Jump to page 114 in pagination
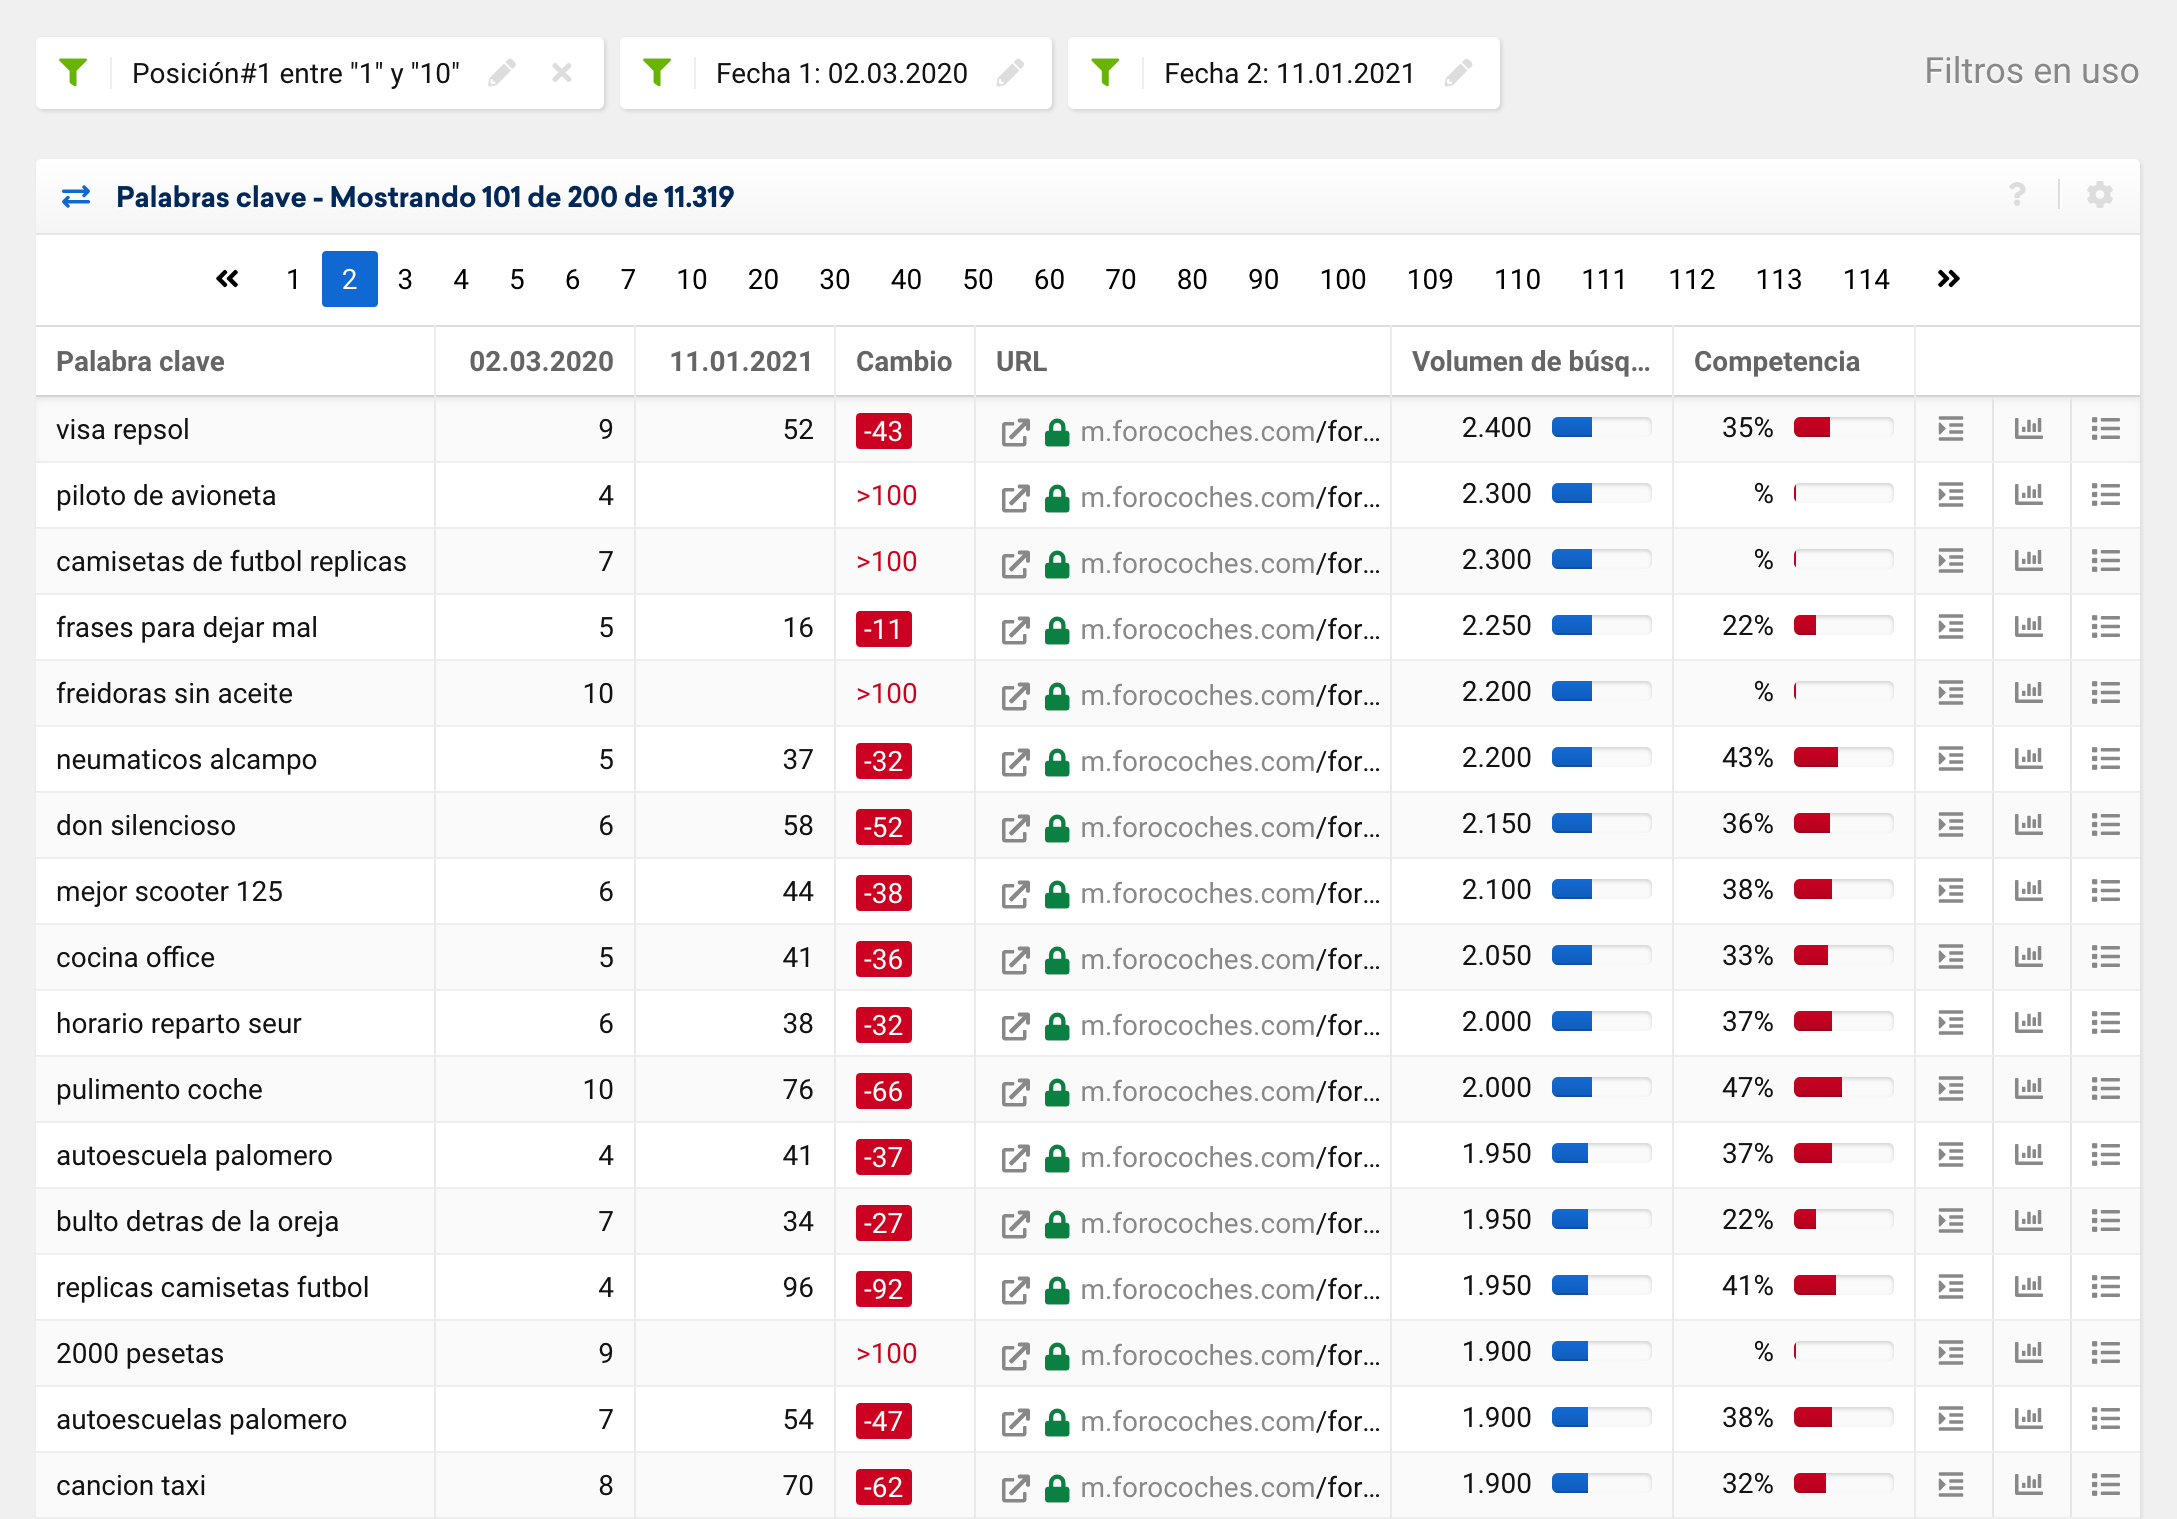2177x1519 pixels. (x=1865, y=279)
